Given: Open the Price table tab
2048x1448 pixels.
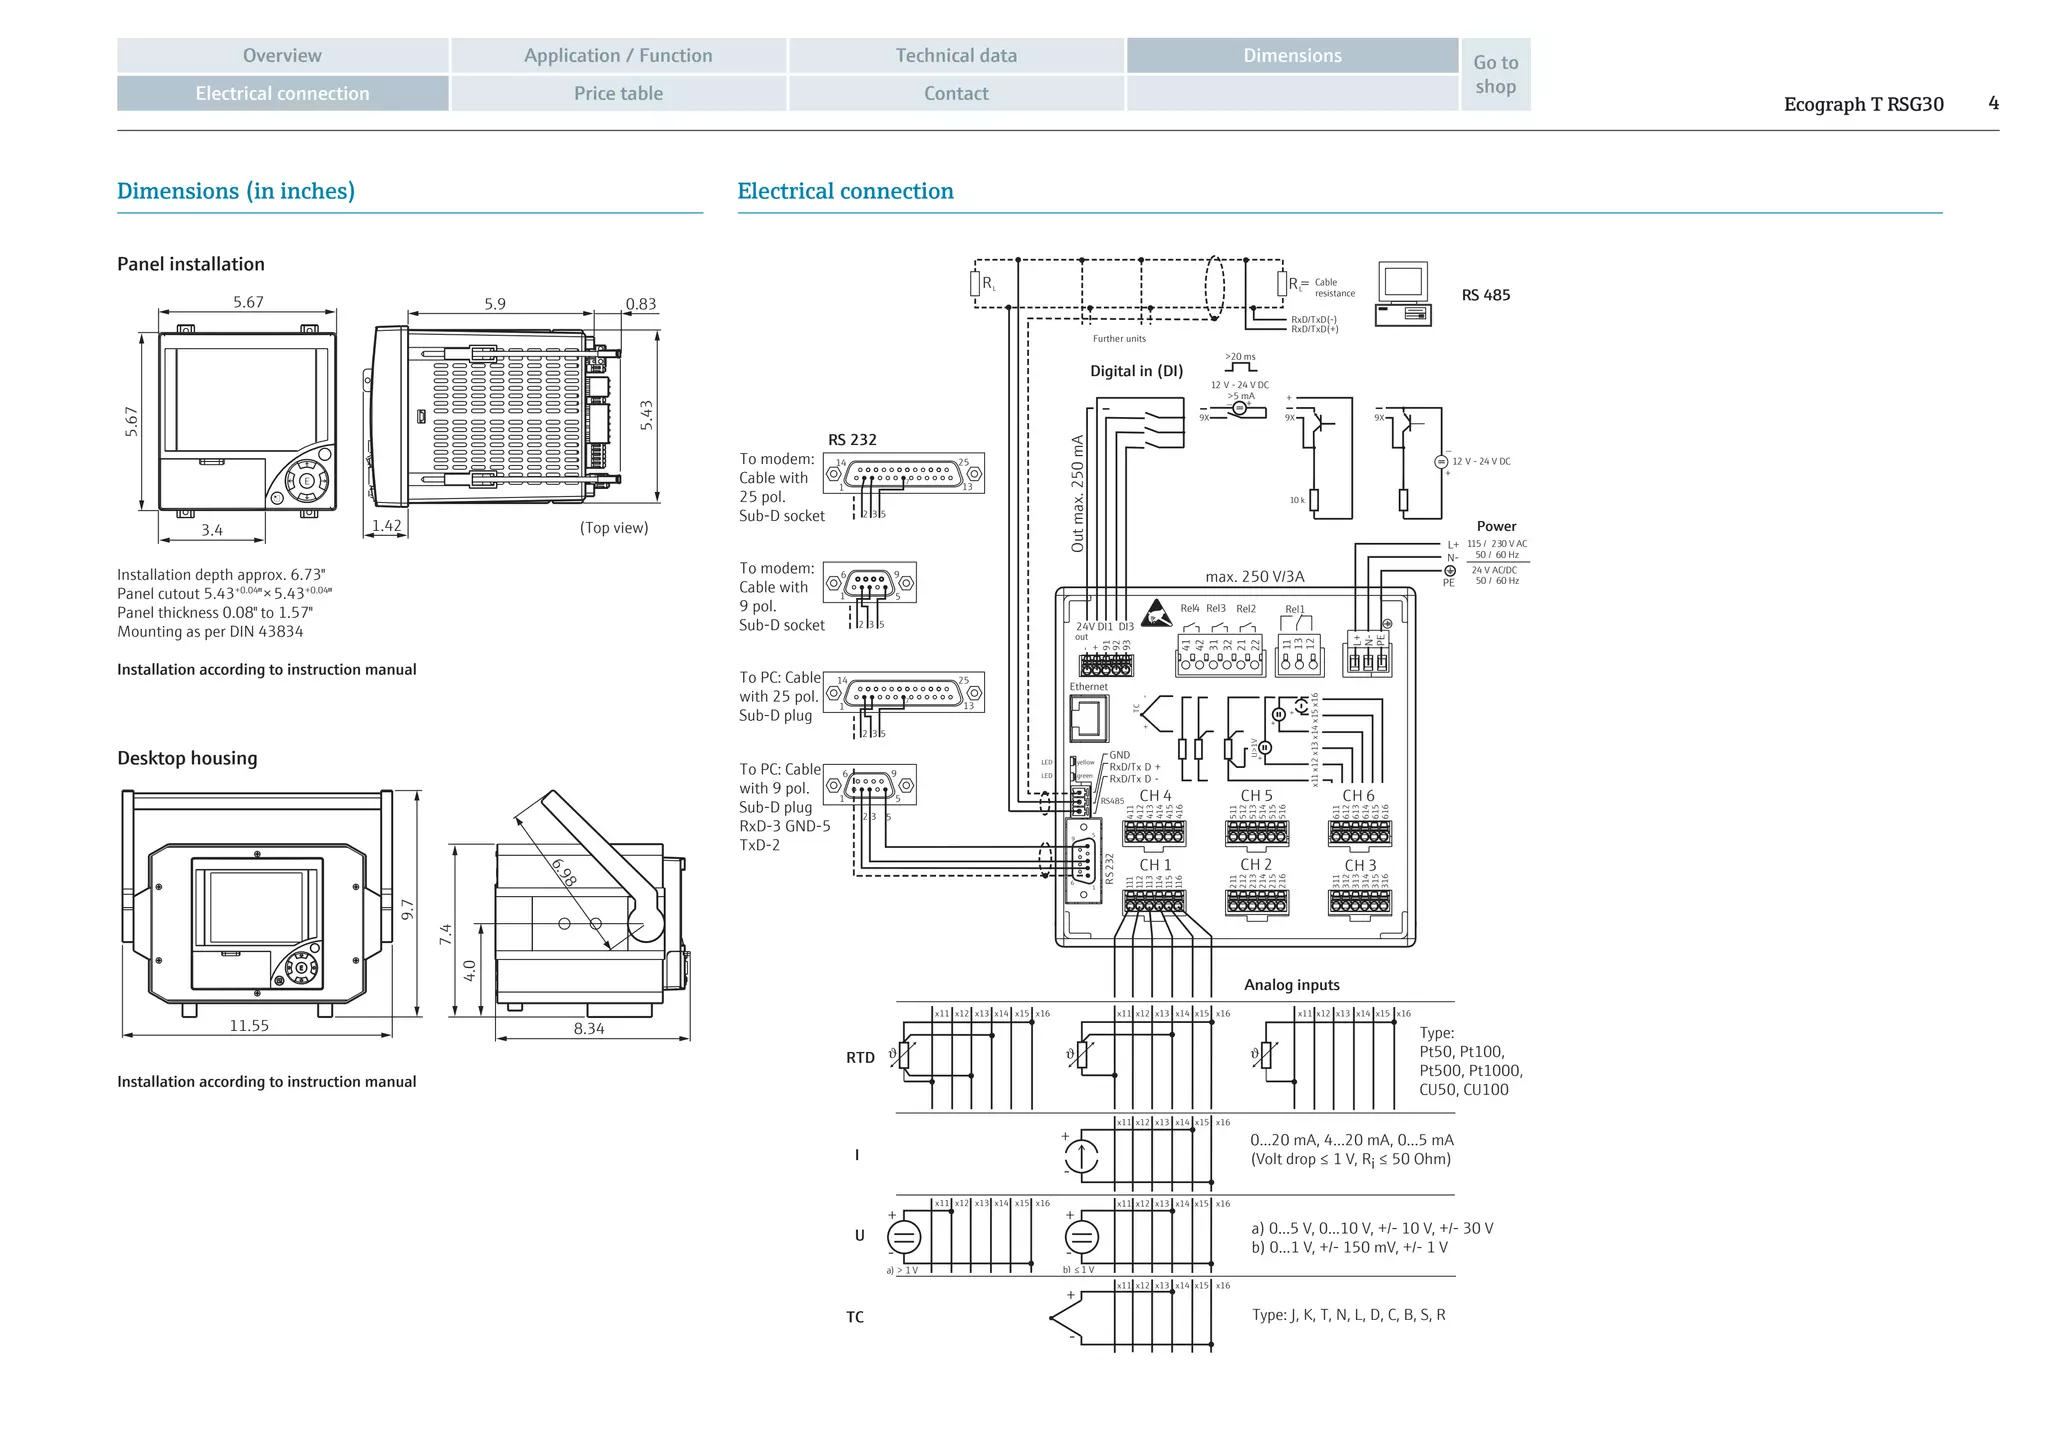Looking at the screenshot, I should 618,93.
